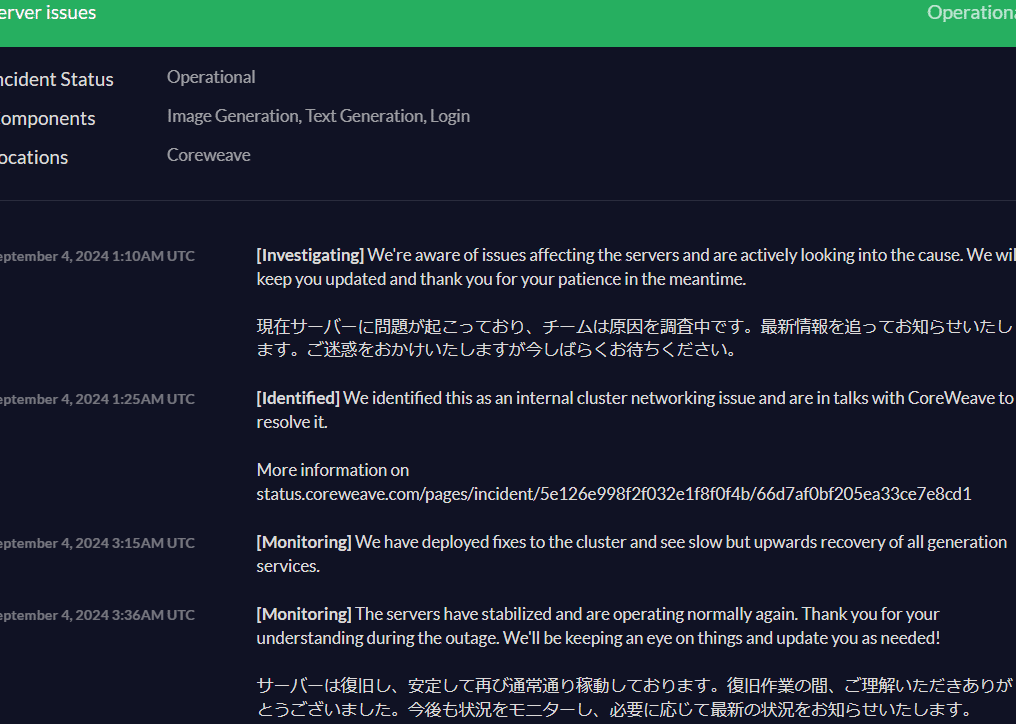Click the [Identified] status tag
This screenshot has height=724, width=1016.
298,398
